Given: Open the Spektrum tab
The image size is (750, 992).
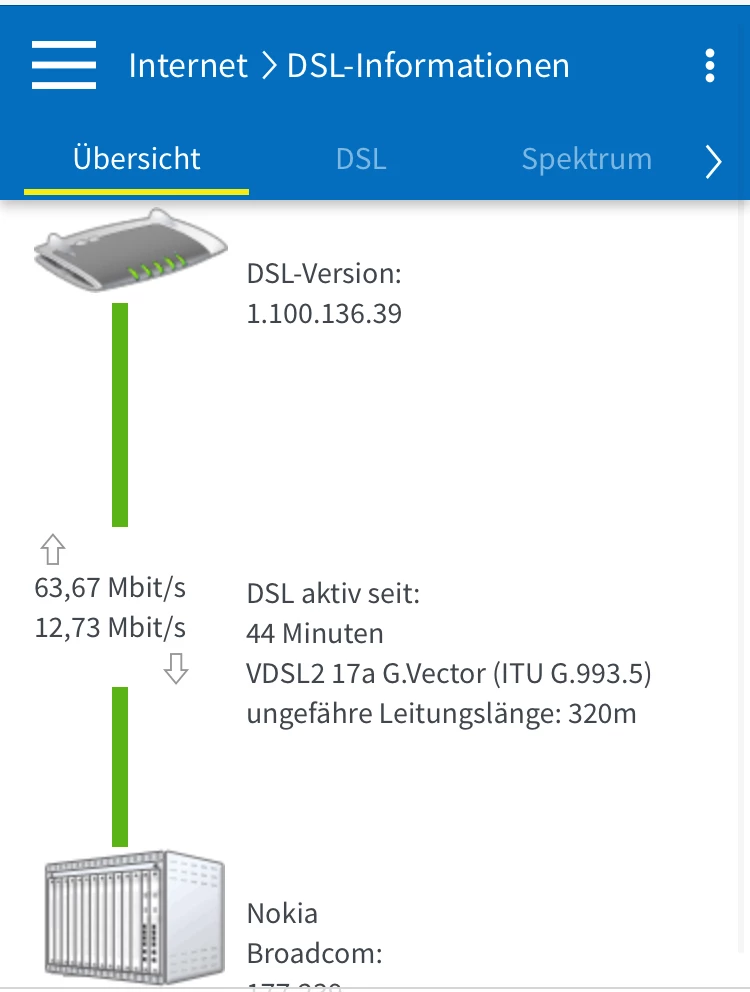Looking at the screenshot, I should click(587, 159).
